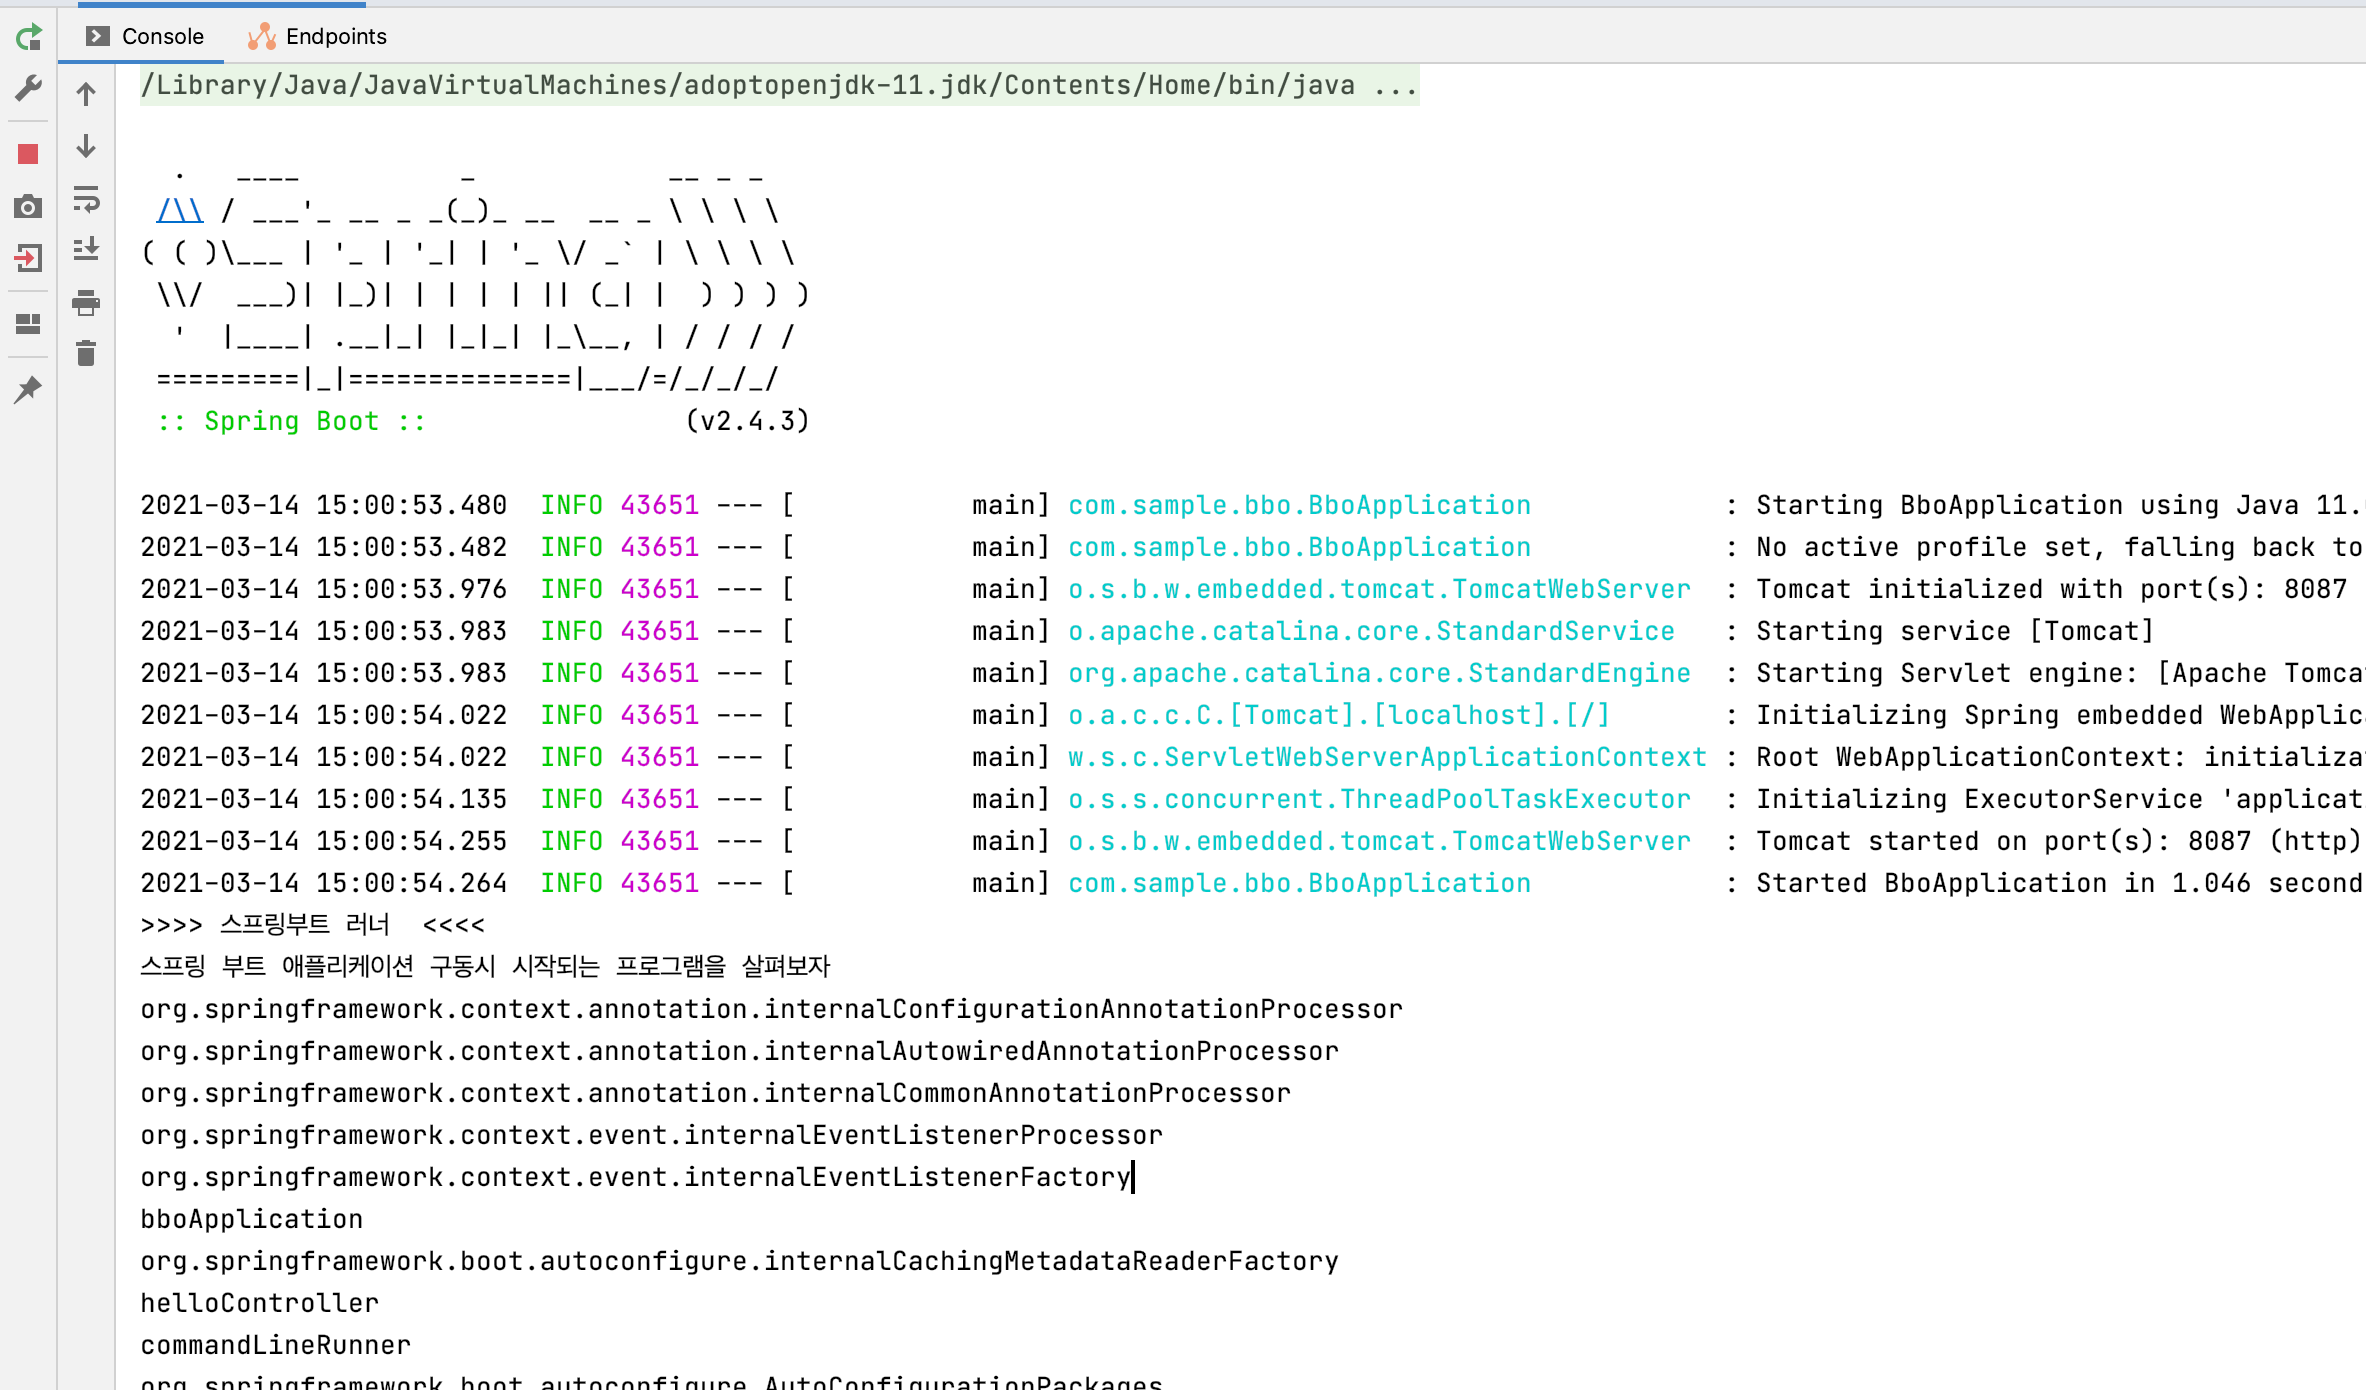
Task: Click the ':: Spring Boot ::' text
Action: coord(292,421)
